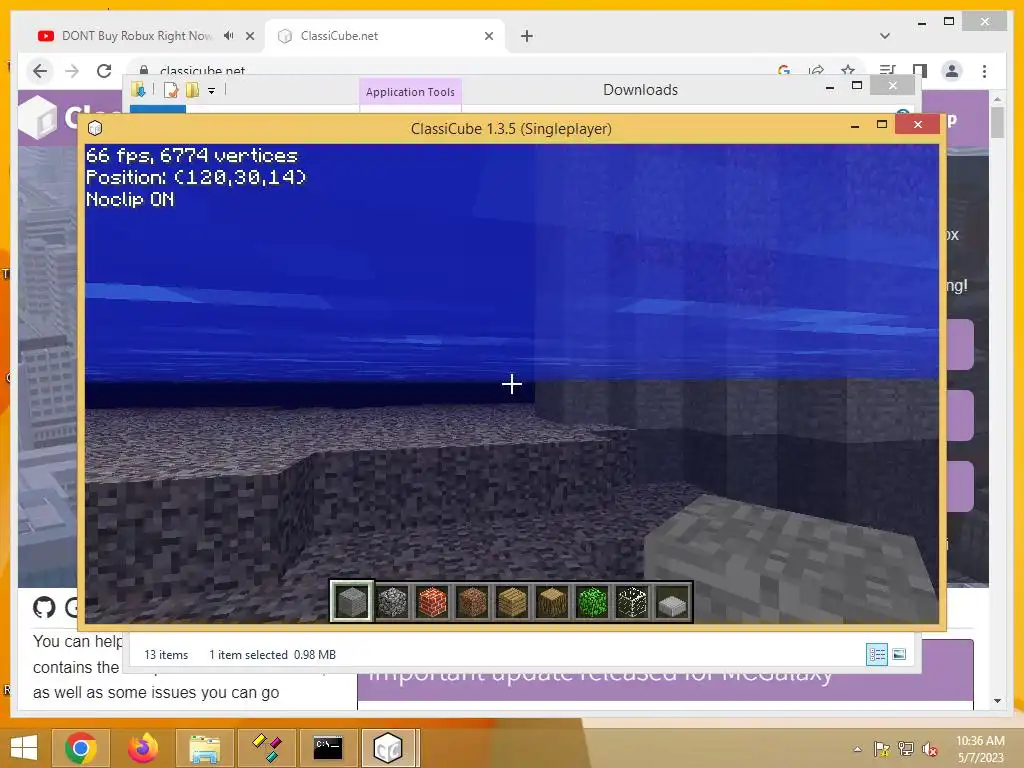The height and width of the screenshot is (768, 1024).
Task: Open the colored markers app on taskbar
Action: pyautogui.click(x=266, y=747)
